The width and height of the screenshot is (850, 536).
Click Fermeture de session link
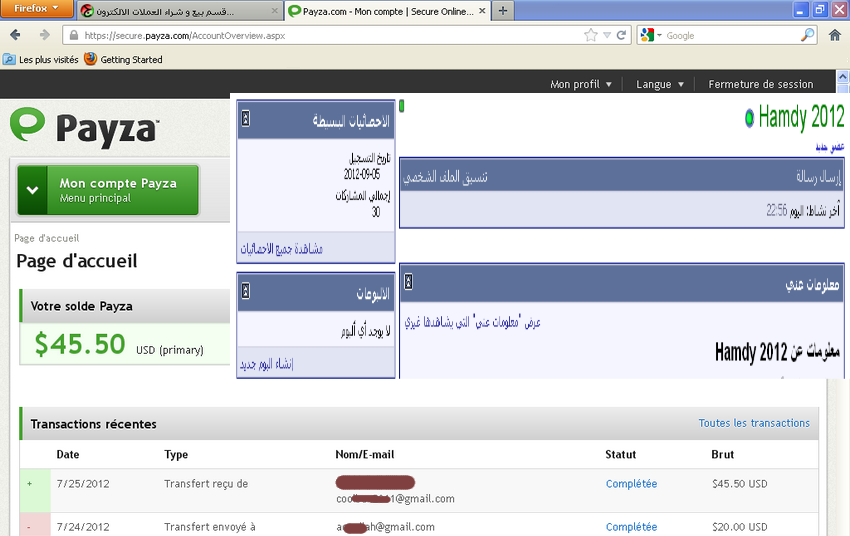[761, 84]
